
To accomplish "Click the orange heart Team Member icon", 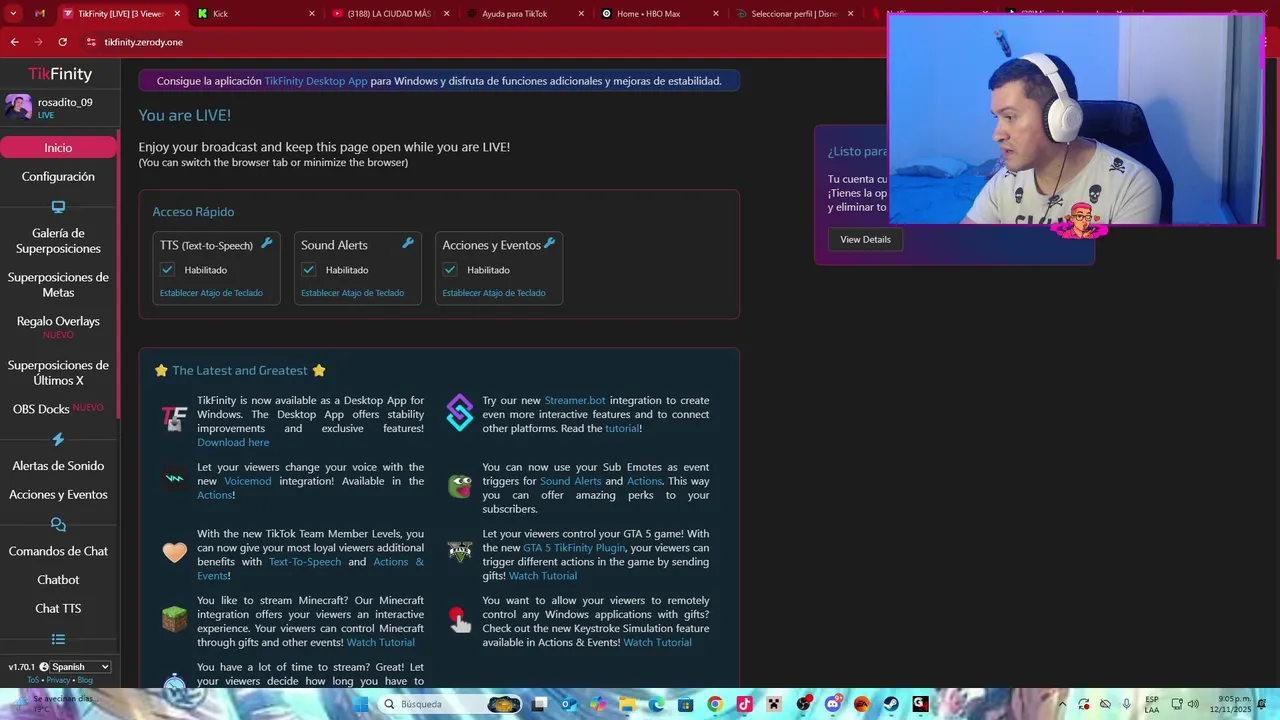I will [175, 552].
